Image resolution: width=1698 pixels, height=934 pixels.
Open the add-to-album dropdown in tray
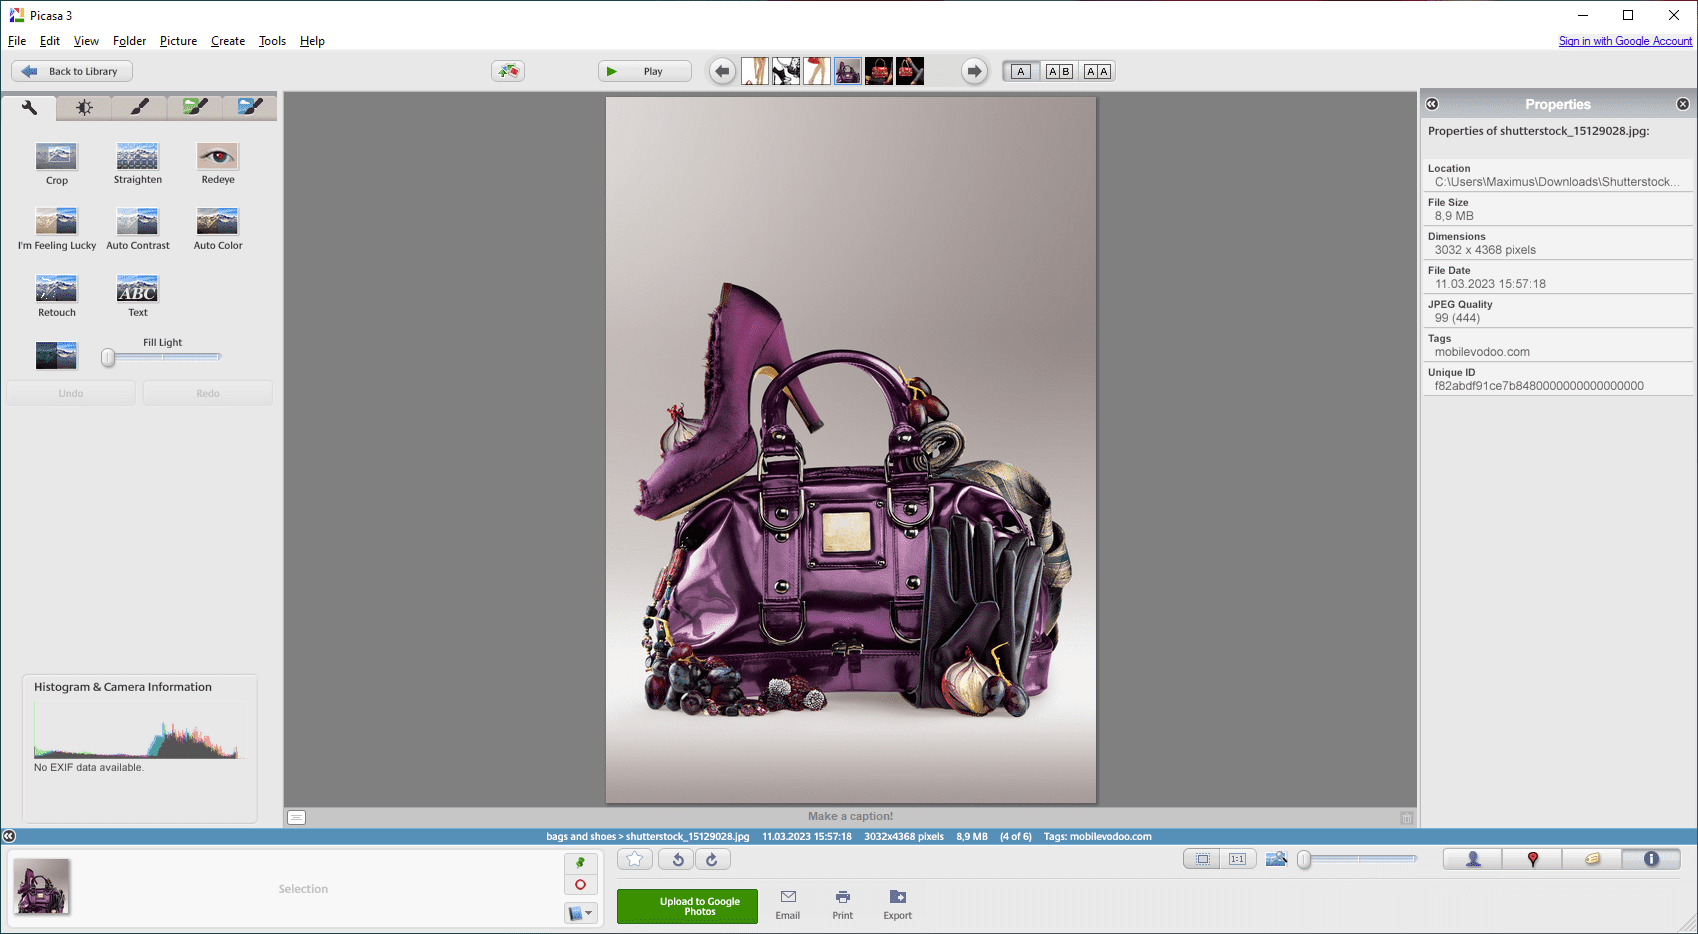(x=580, y=913)
